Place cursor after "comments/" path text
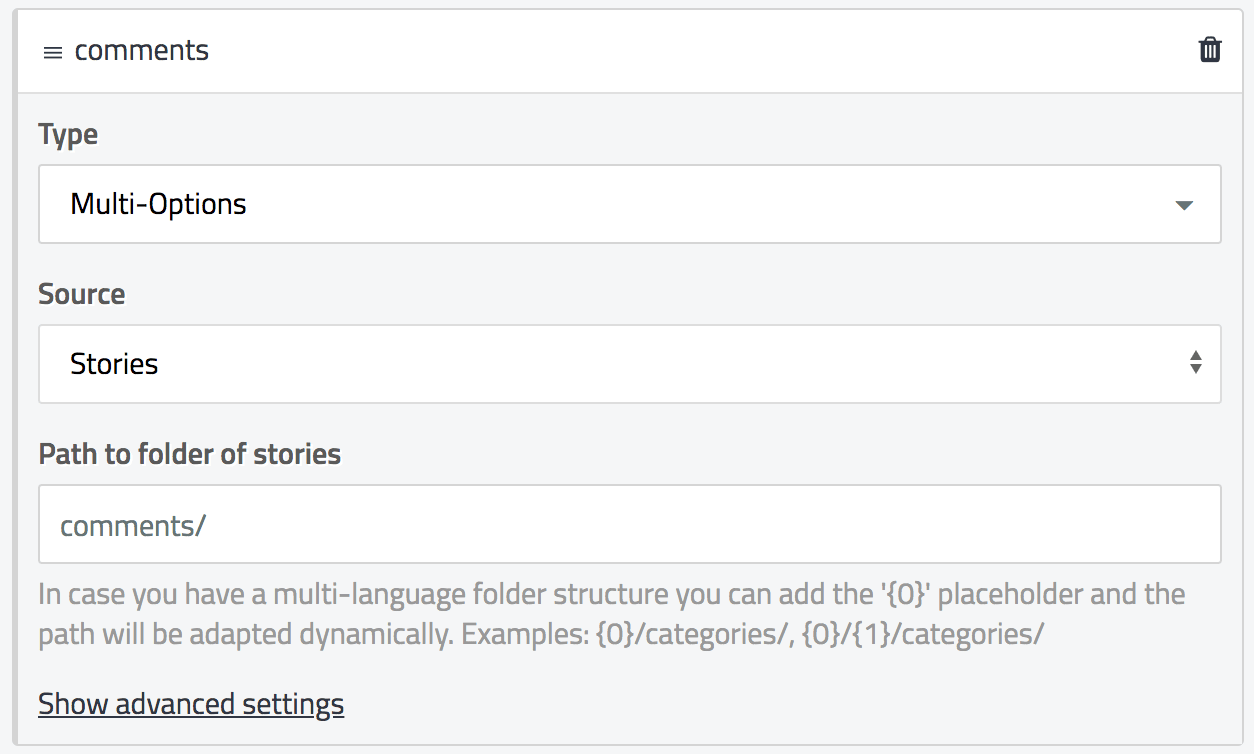 [207, 525]
